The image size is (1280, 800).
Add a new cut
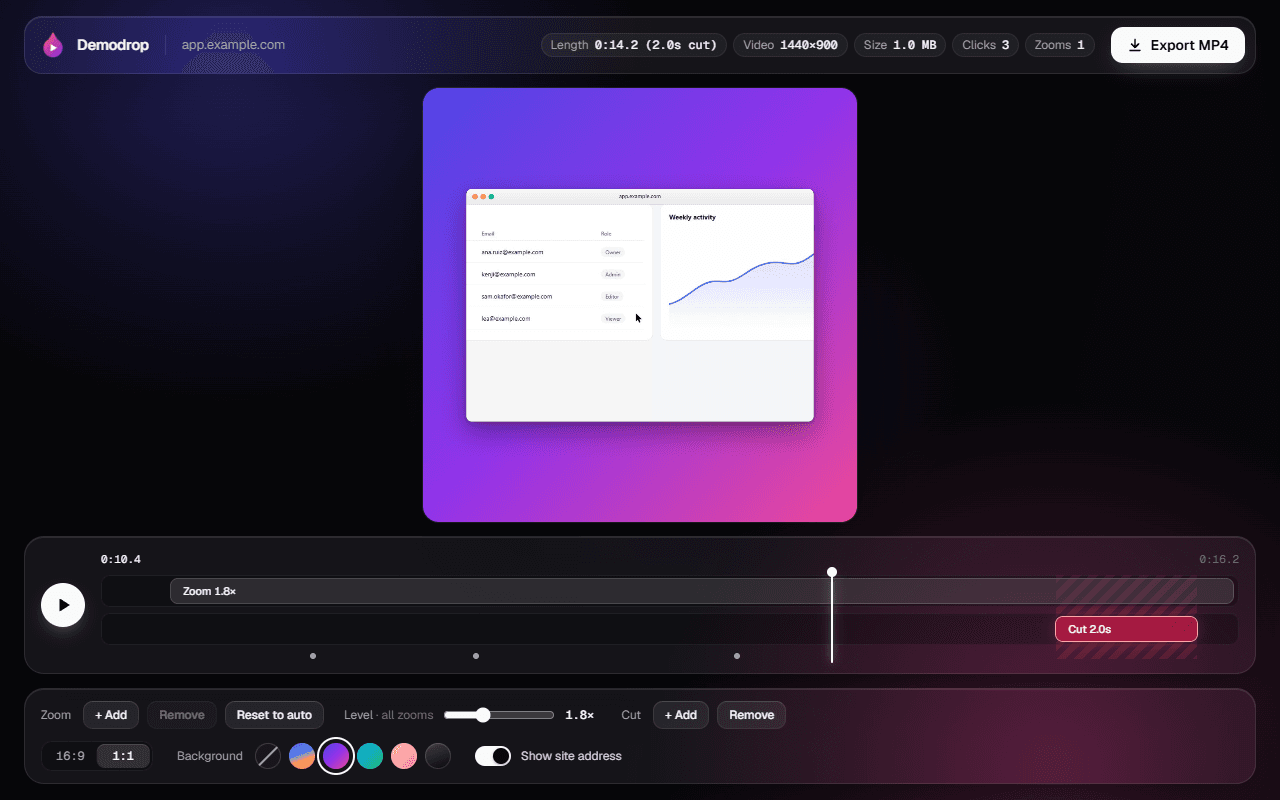pyautogui.click(x=681, y=715)
